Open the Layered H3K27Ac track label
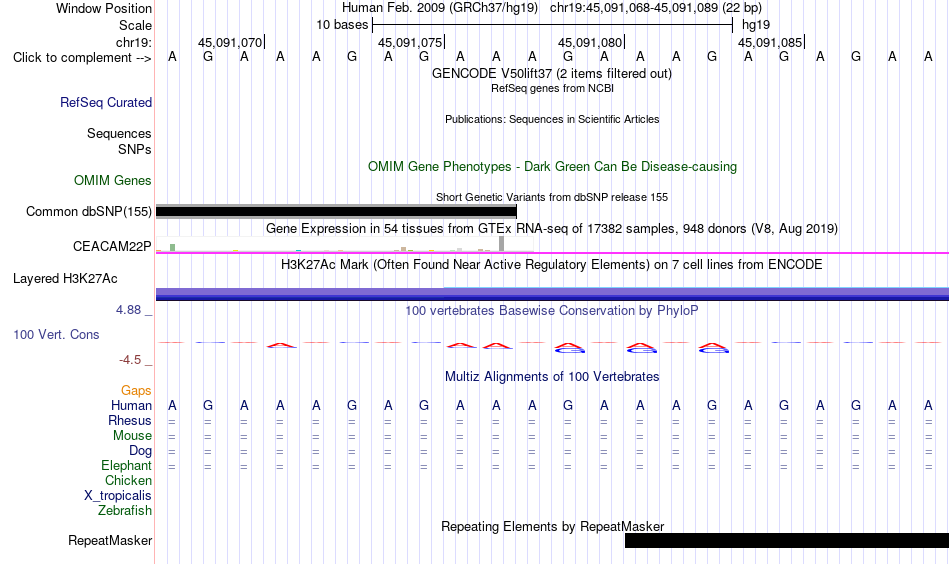This screenshot has height=564, width=950. [65, 279]
